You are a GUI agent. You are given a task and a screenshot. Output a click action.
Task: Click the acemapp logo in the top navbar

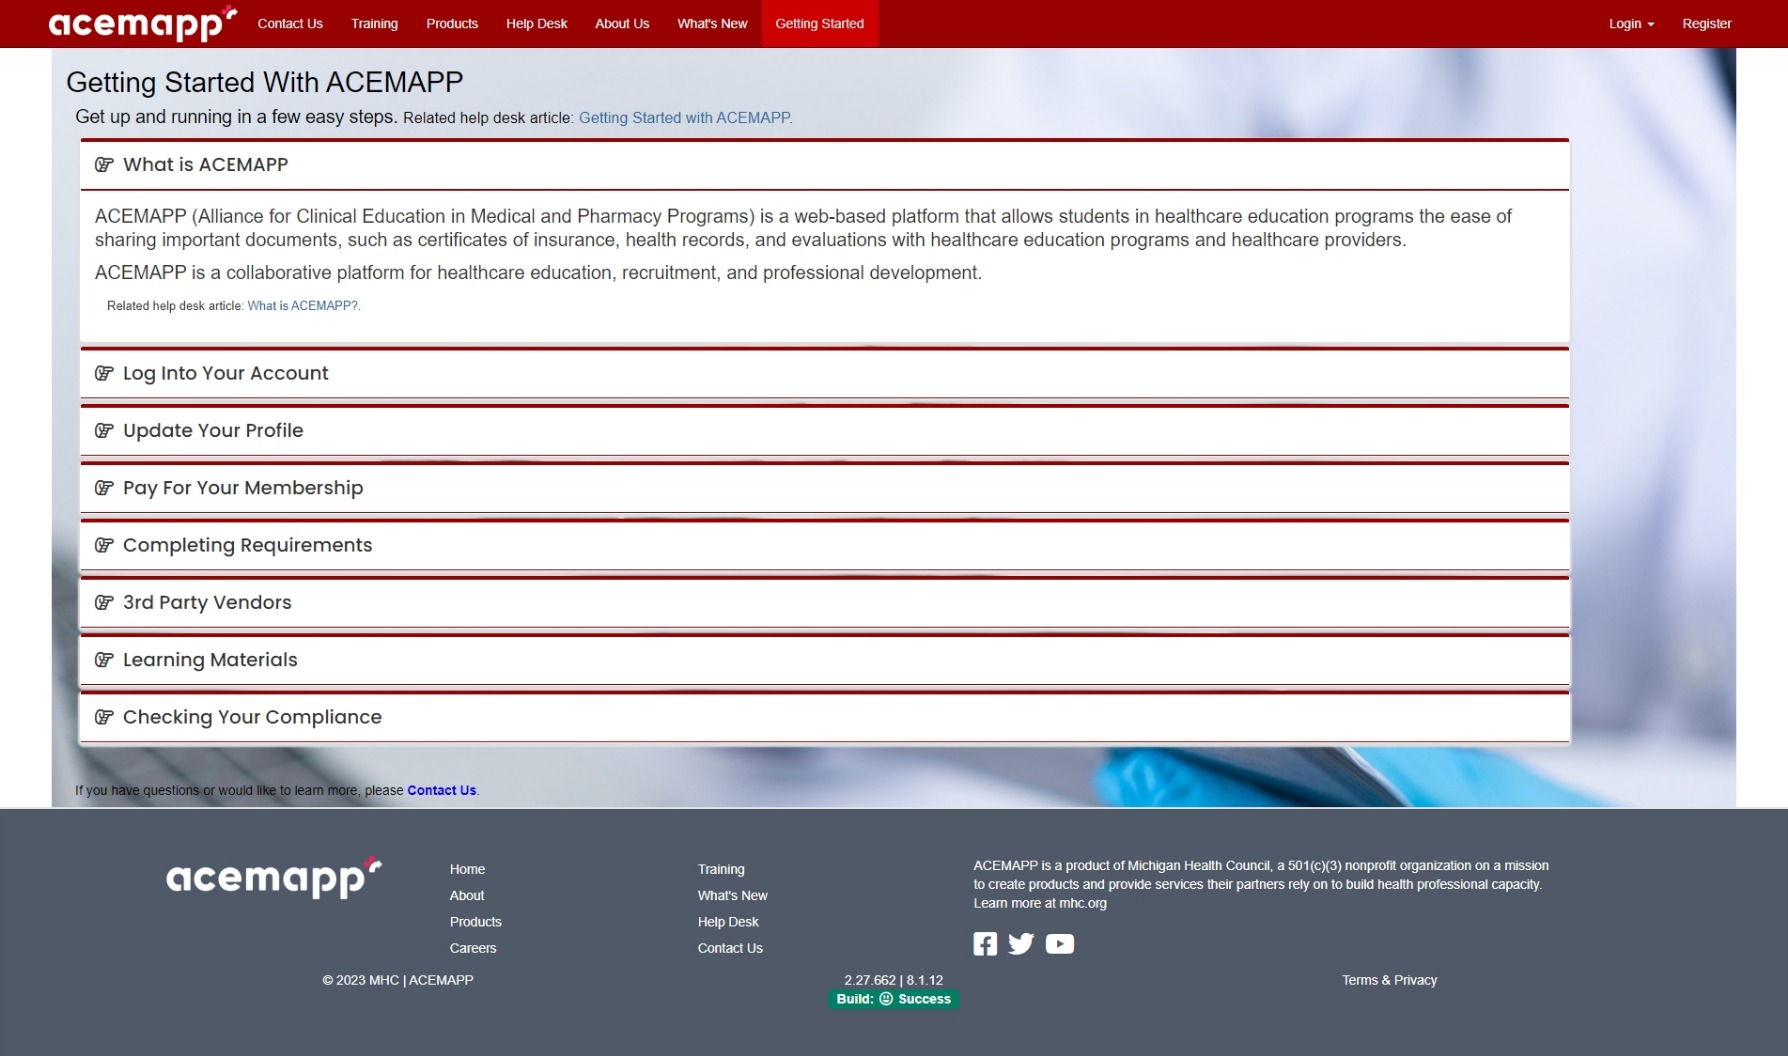(143, 23)
